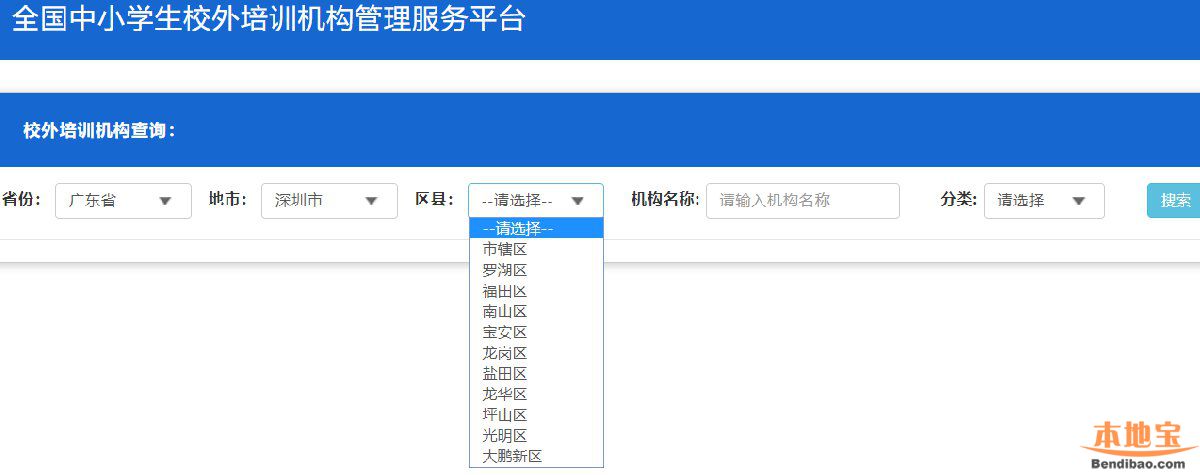Click the 校外培训机构查询 heading
1200x475 pixels.
[100, 130]
